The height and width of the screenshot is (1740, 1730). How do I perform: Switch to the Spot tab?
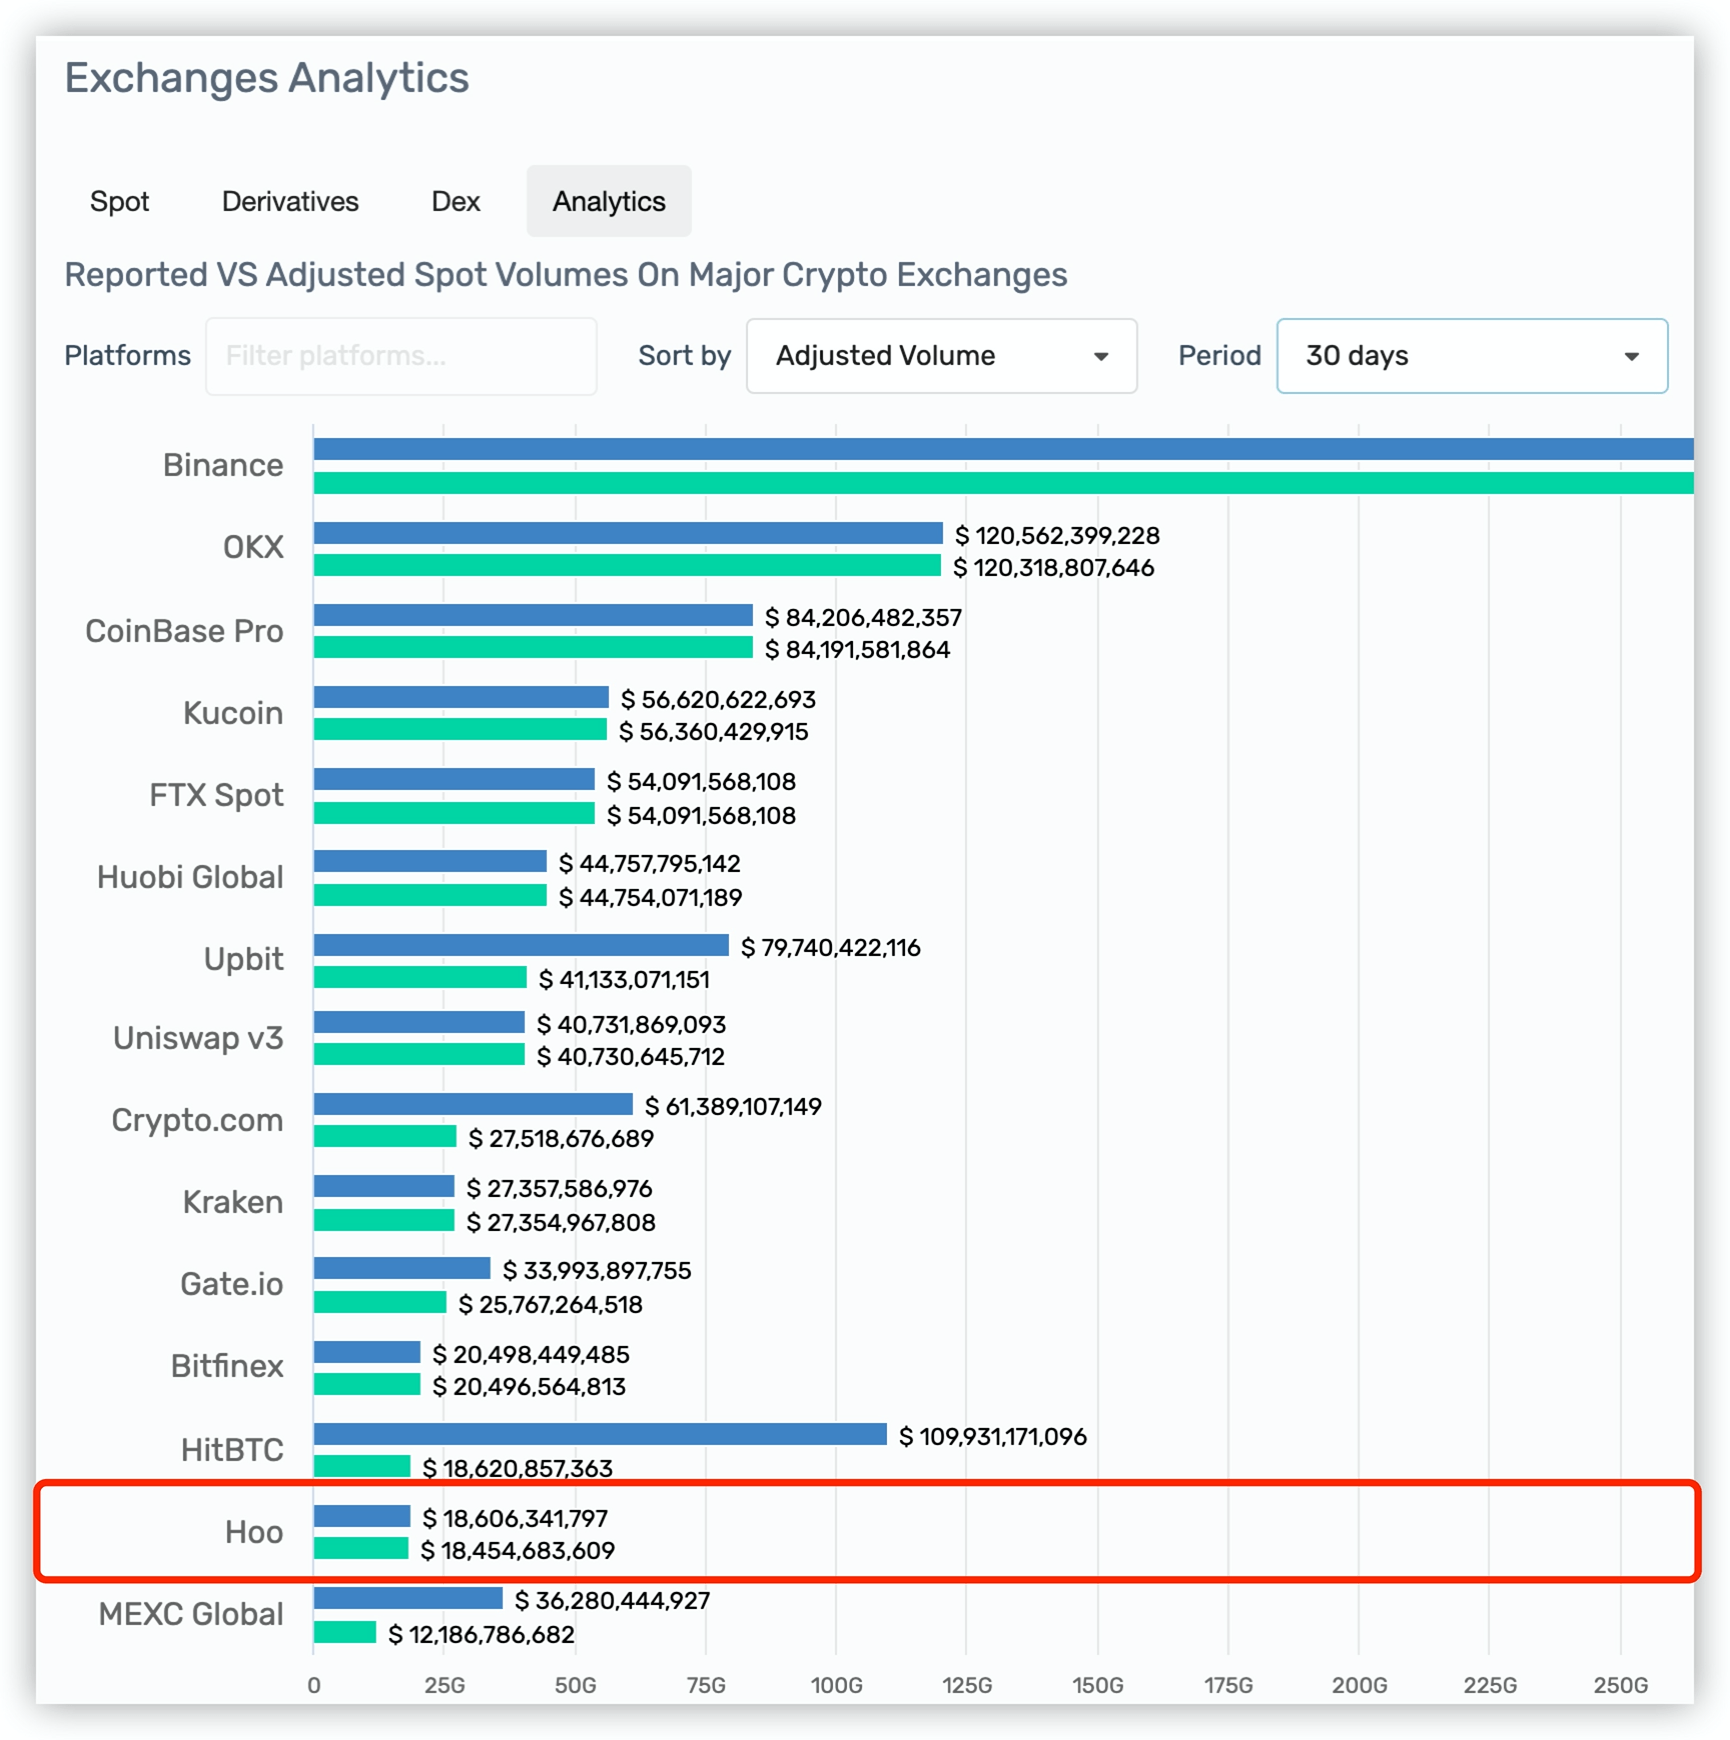[119, 202]
